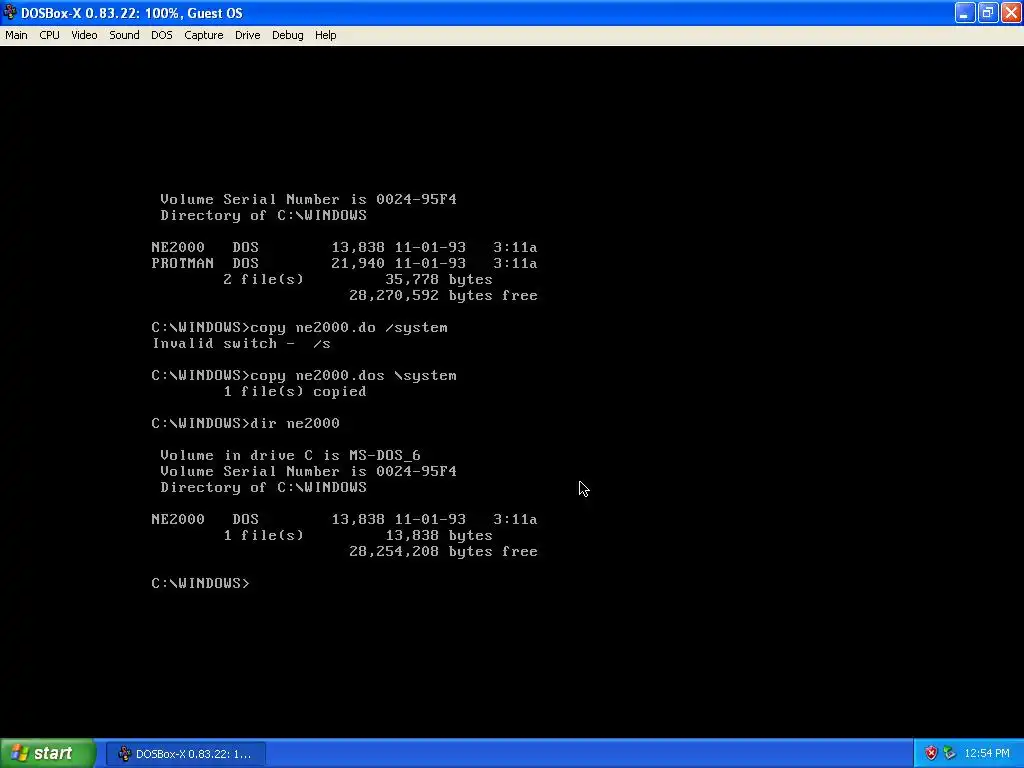Open the Main menu
This screenshot has width=1024, height=768.
point(16,35)
